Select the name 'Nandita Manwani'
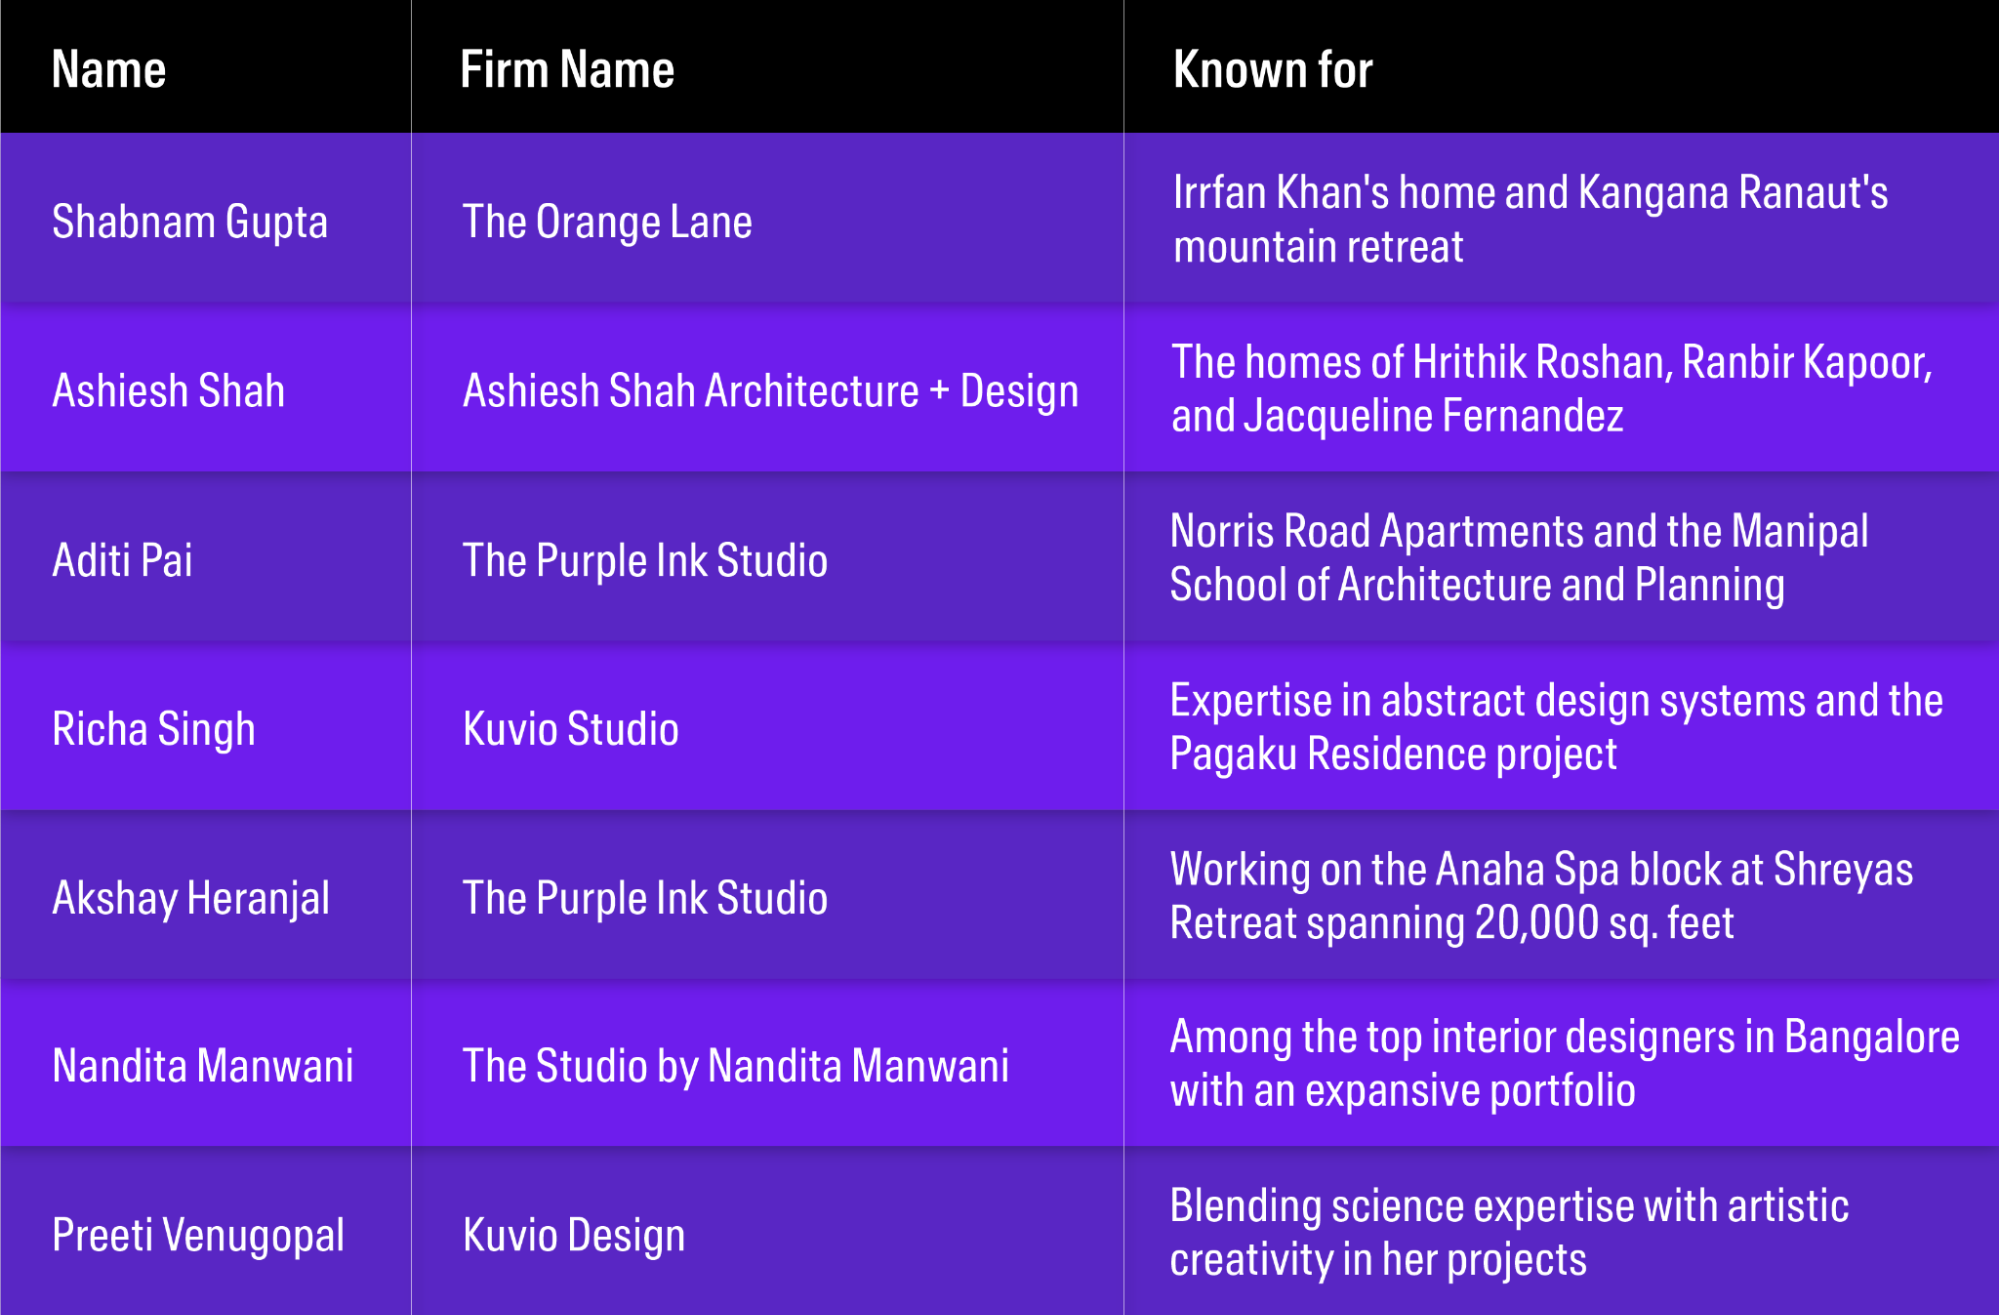 click(x=203, y=1065)
